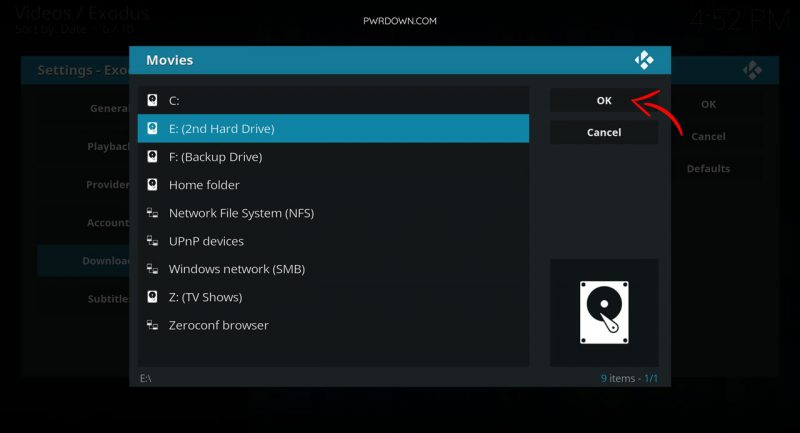The width and height of the screenshot is (800, 433).
Task: Click the F: Backup Drive disk icon
Action: (152, 156)
